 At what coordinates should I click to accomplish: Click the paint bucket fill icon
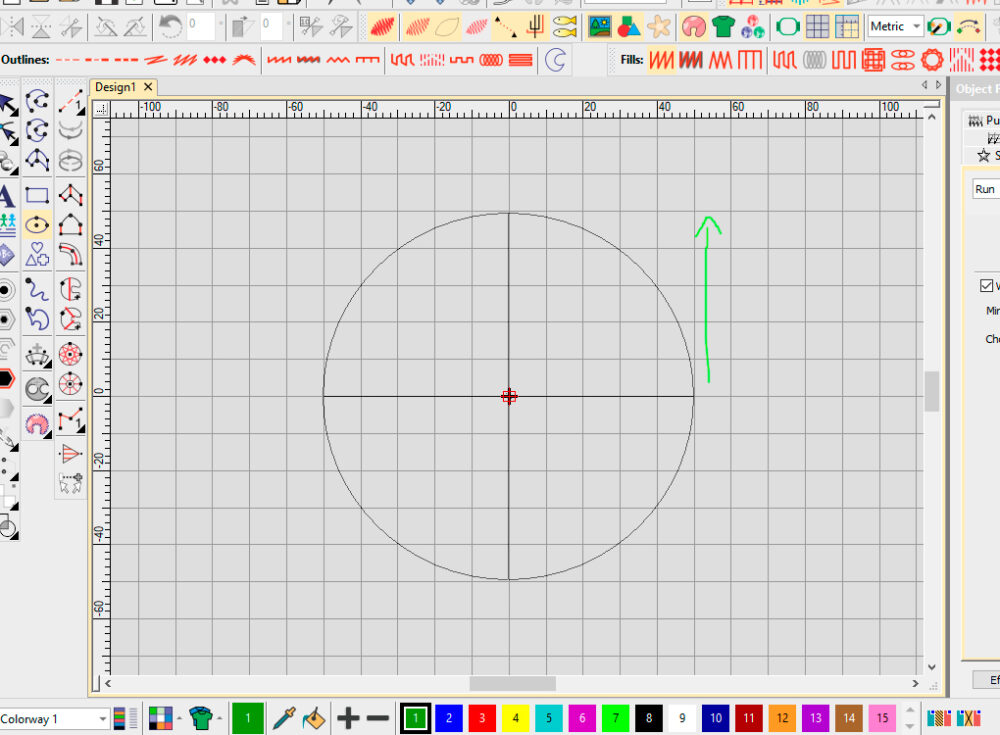pyautogui.click(x=313, y=717)
